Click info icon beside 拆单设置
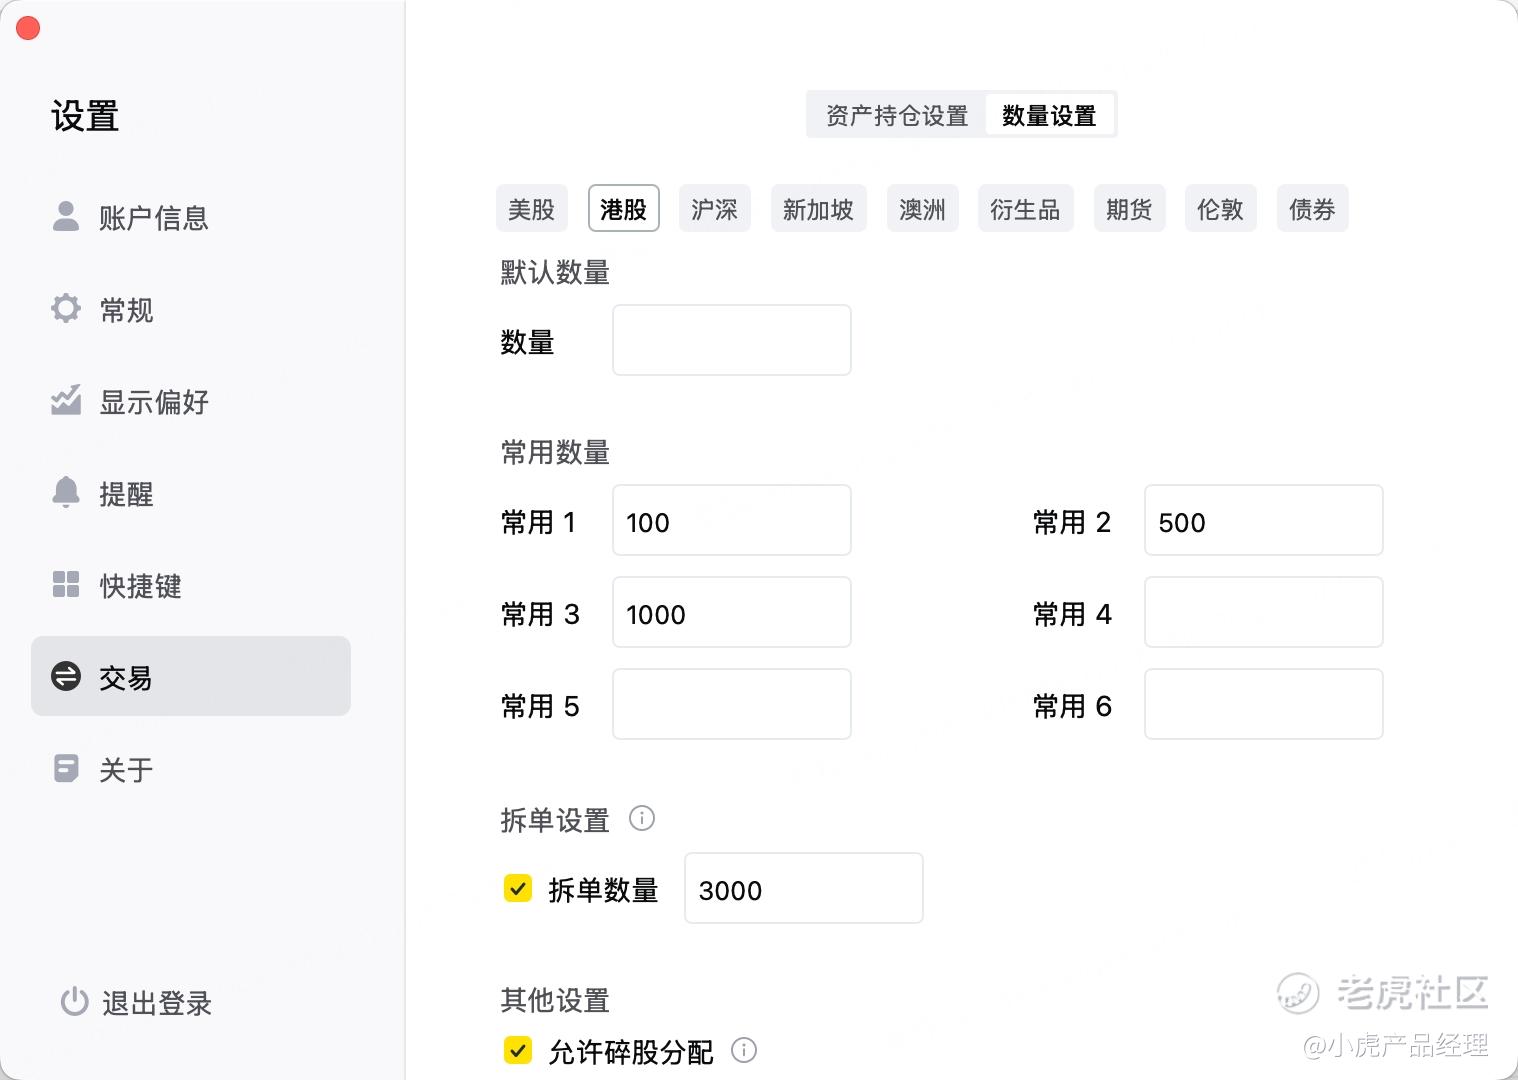Image resolution: width=1518 pixels, height=1080 pixels. [642, 818]
